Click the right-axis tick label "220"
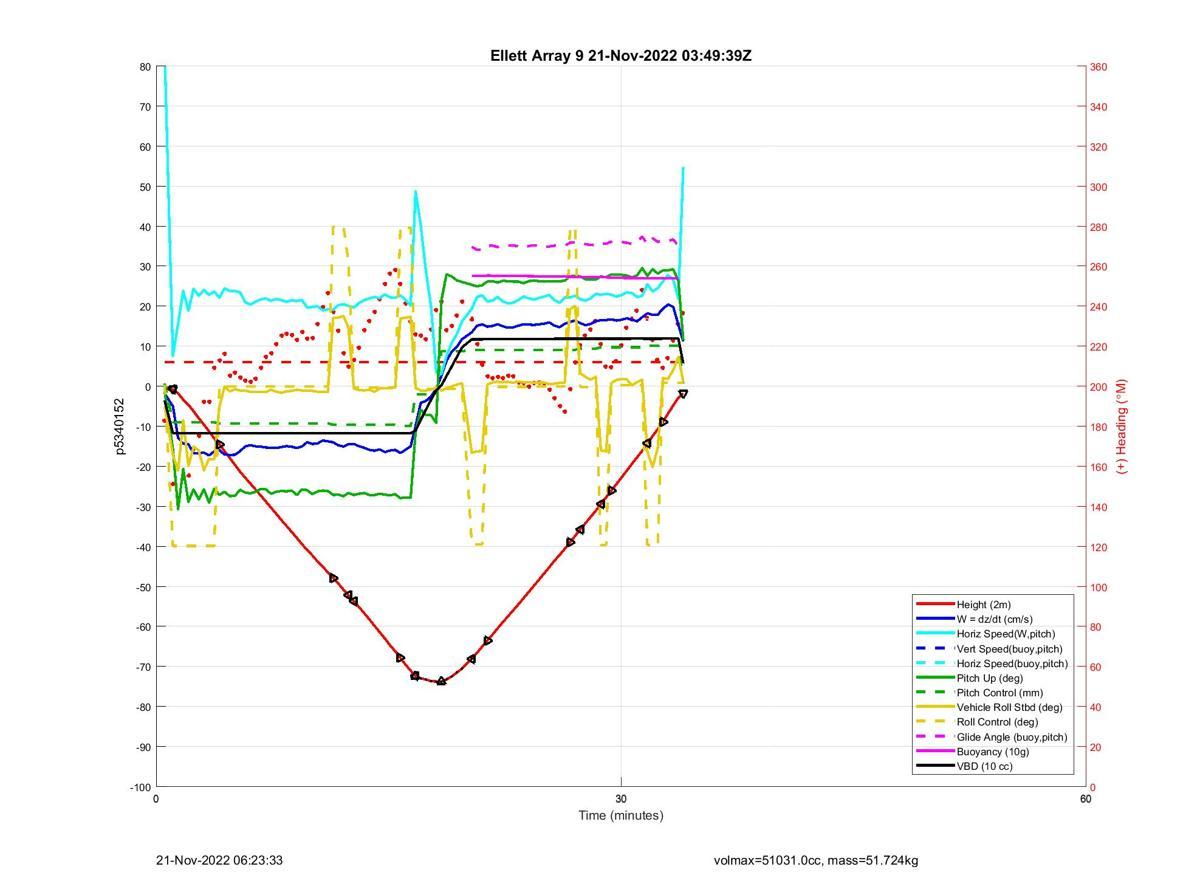This screenshot has height=885, width=1200. (x=1098, y=347)
